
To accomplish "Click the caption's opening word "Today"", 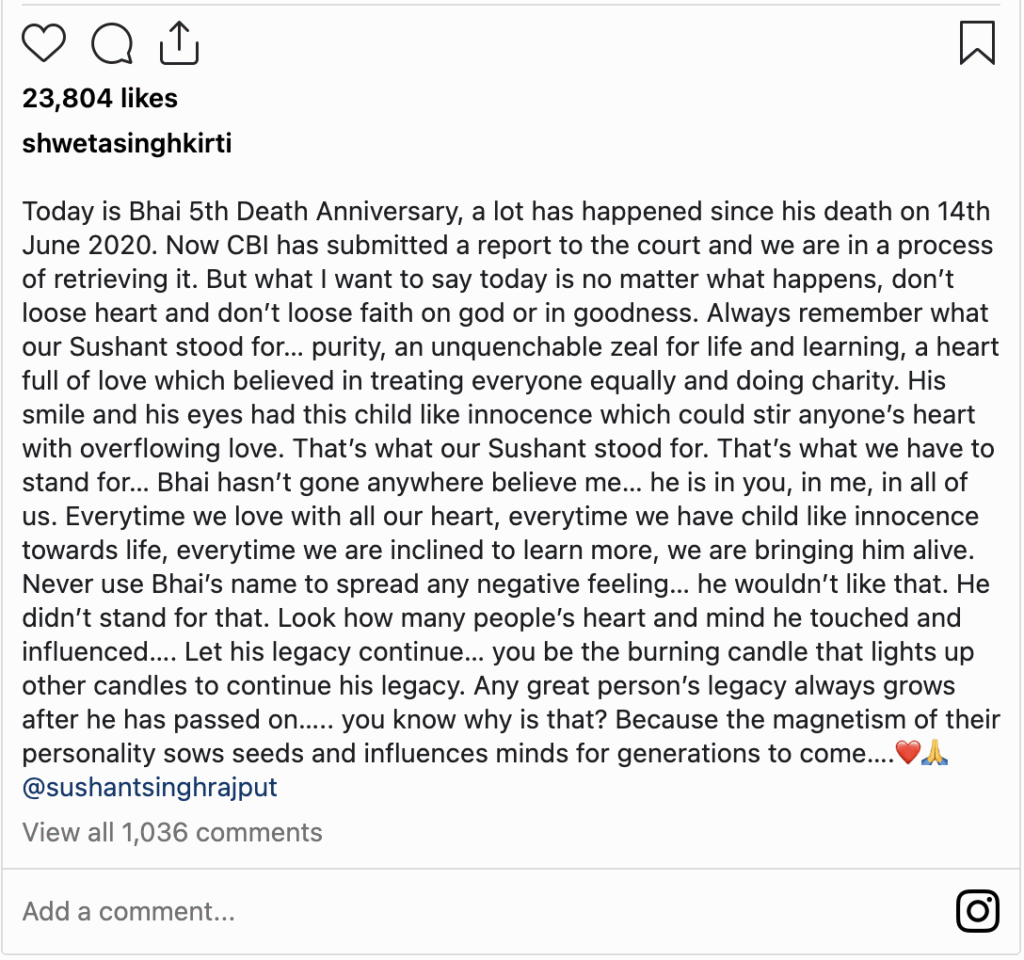I will (x=58, y=212).
